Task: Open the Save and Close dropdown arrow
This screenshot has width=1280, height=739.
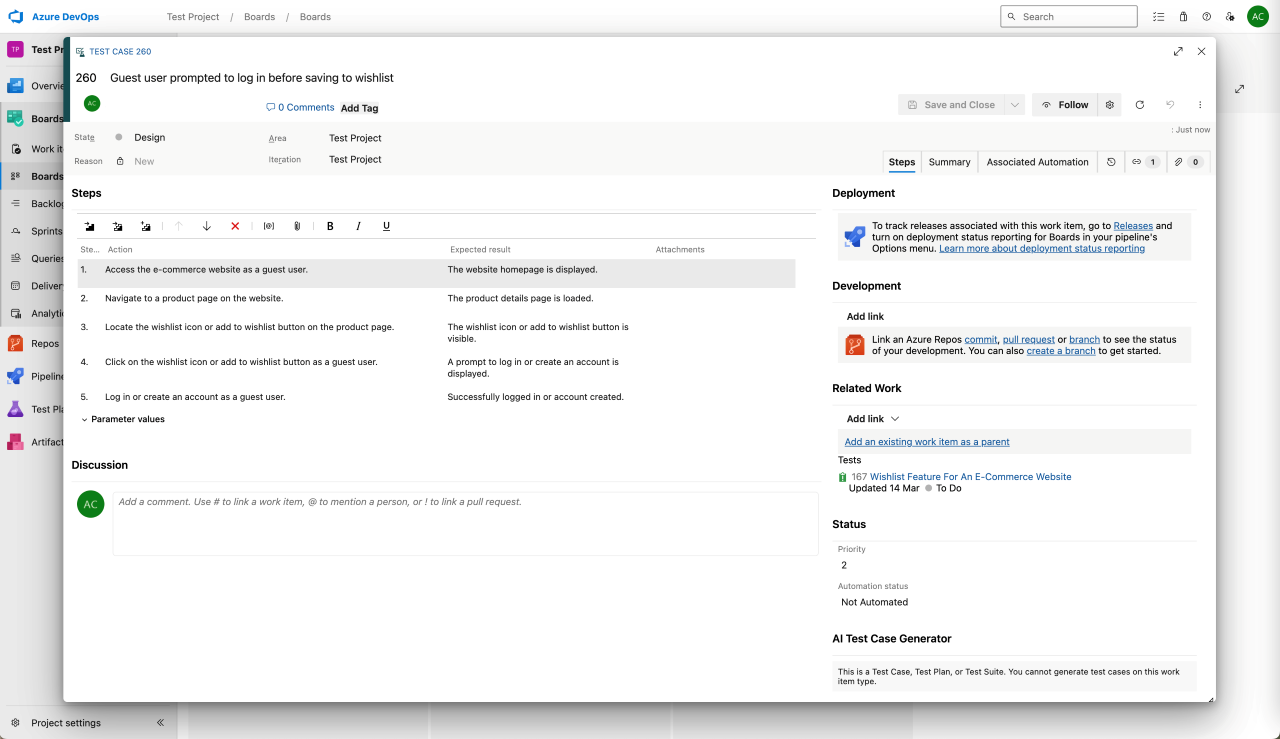Action: pyautogui.click(x=1015, y=105)
